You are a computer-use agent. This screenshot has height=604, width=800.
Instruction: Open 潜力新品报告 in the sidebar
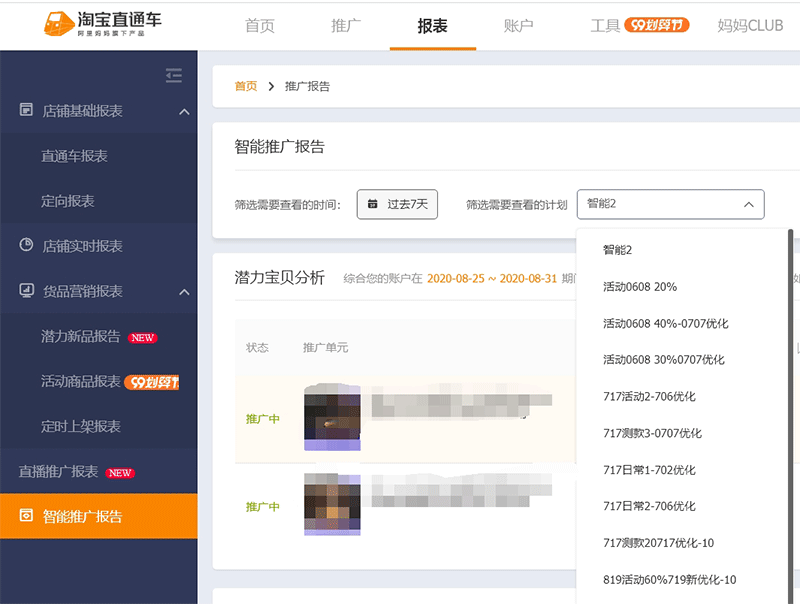point(80,337)
